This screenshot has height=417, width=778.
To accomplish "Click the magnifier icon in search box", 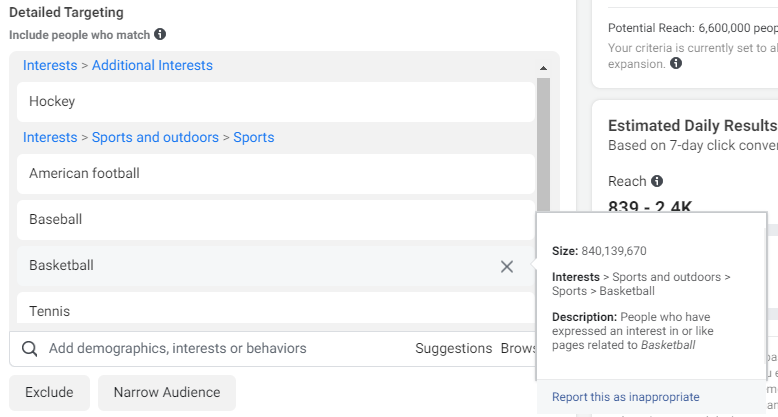I will point(30,349).
